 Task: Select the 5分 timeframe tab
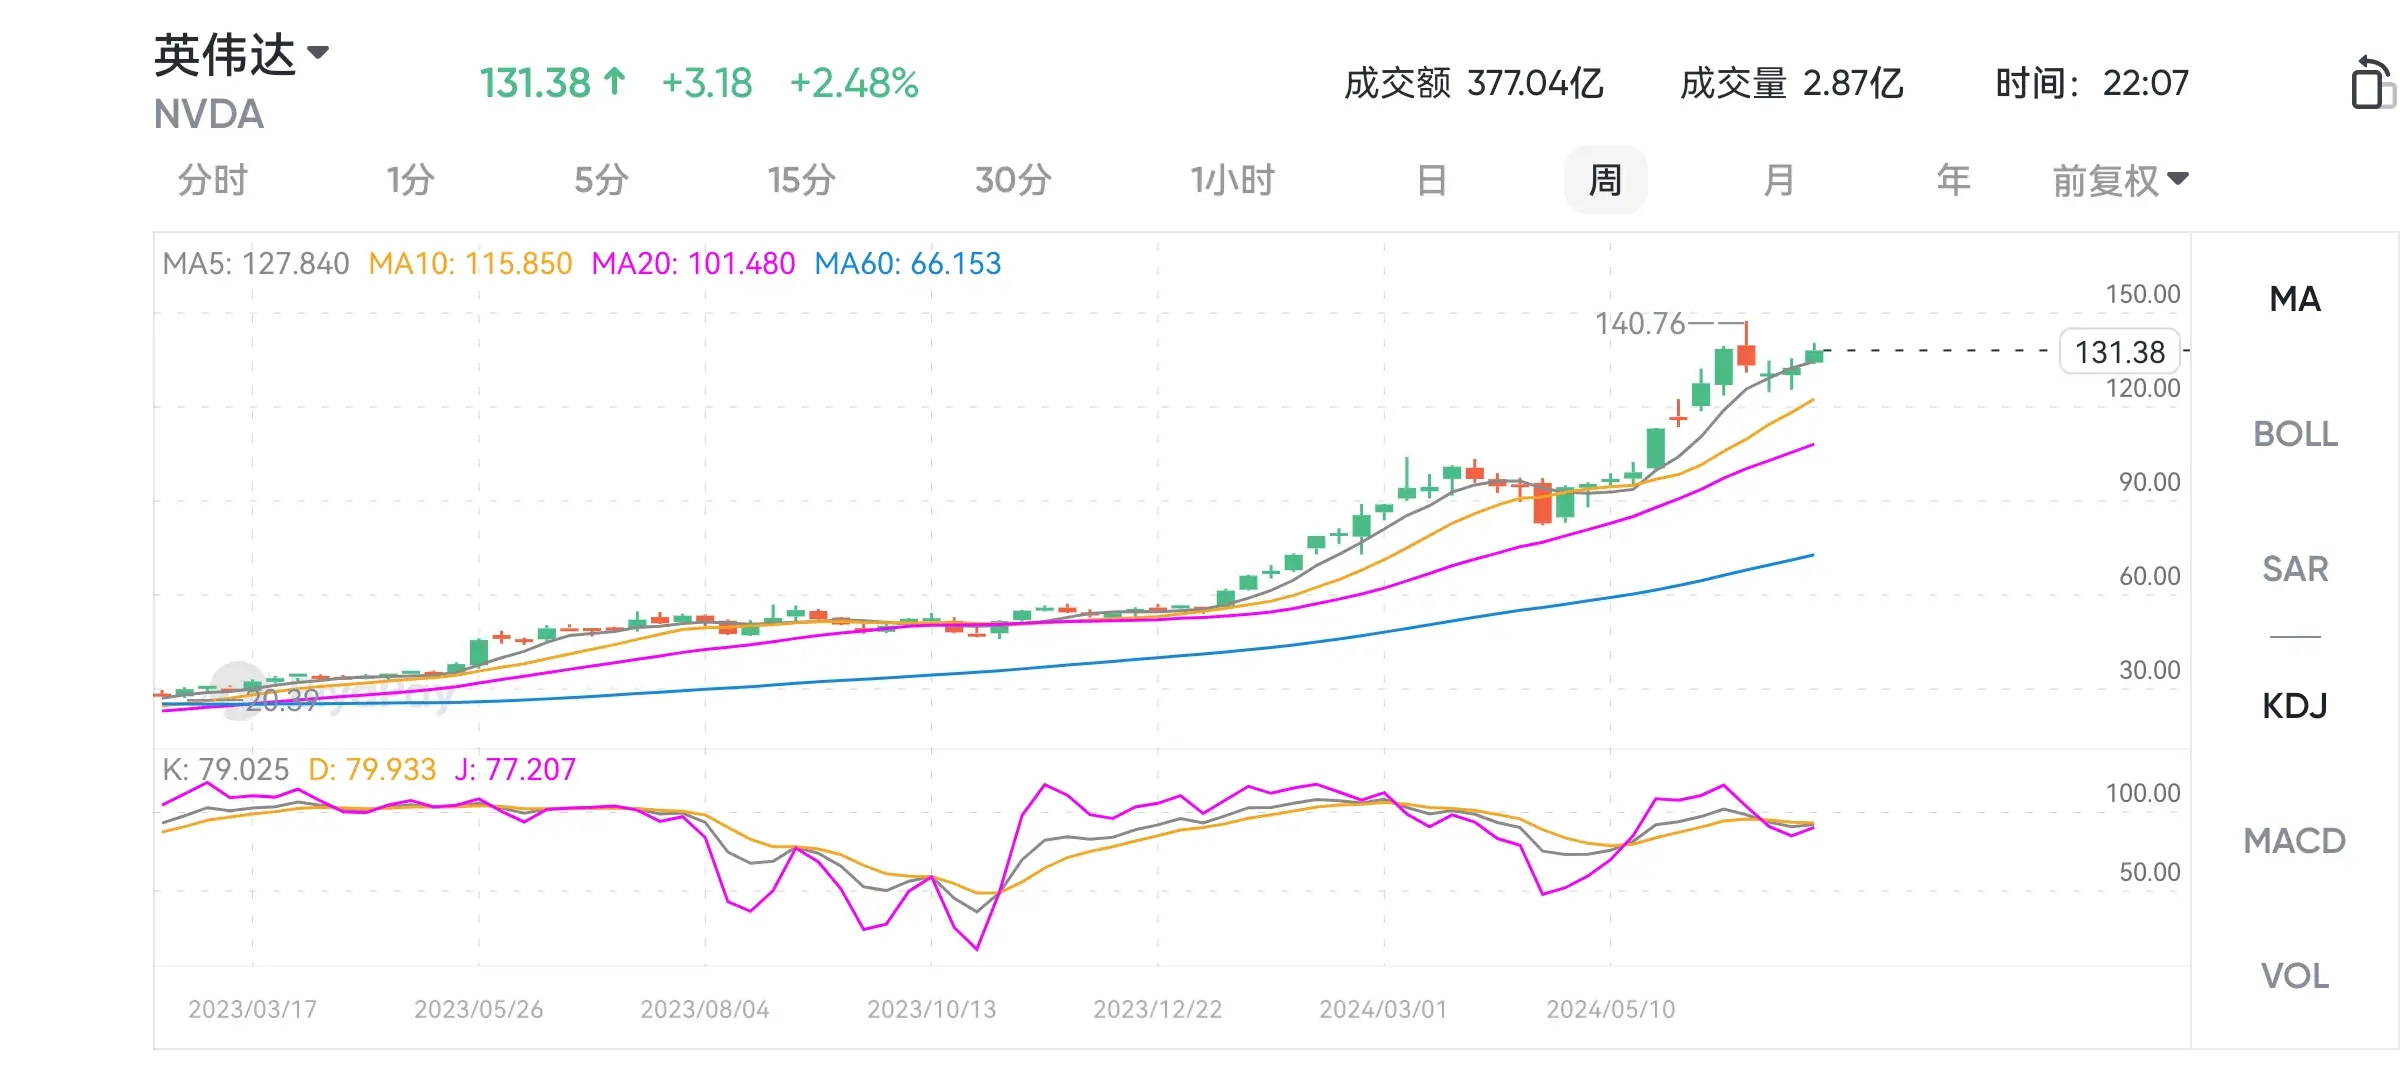pyautogui.click(x=601, y=180)
